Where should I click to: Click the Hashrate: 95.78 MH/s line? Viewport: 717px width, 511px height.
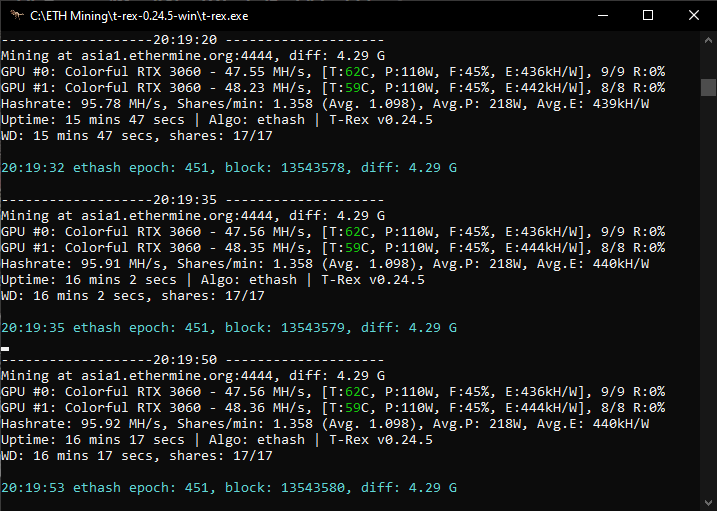point(325,104)
